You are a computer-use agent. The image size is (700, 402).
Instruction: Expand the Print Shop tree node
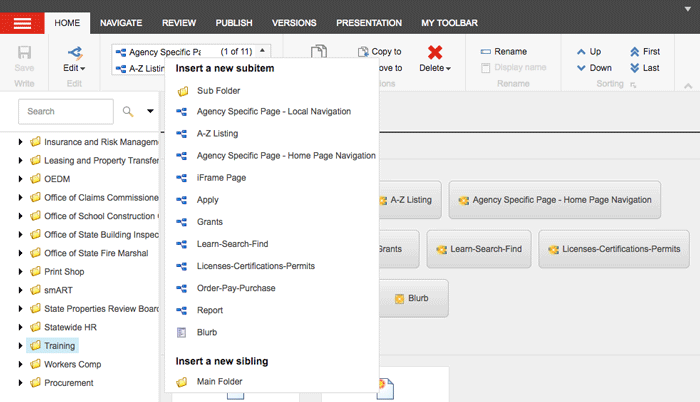click(x=21, y=271)
